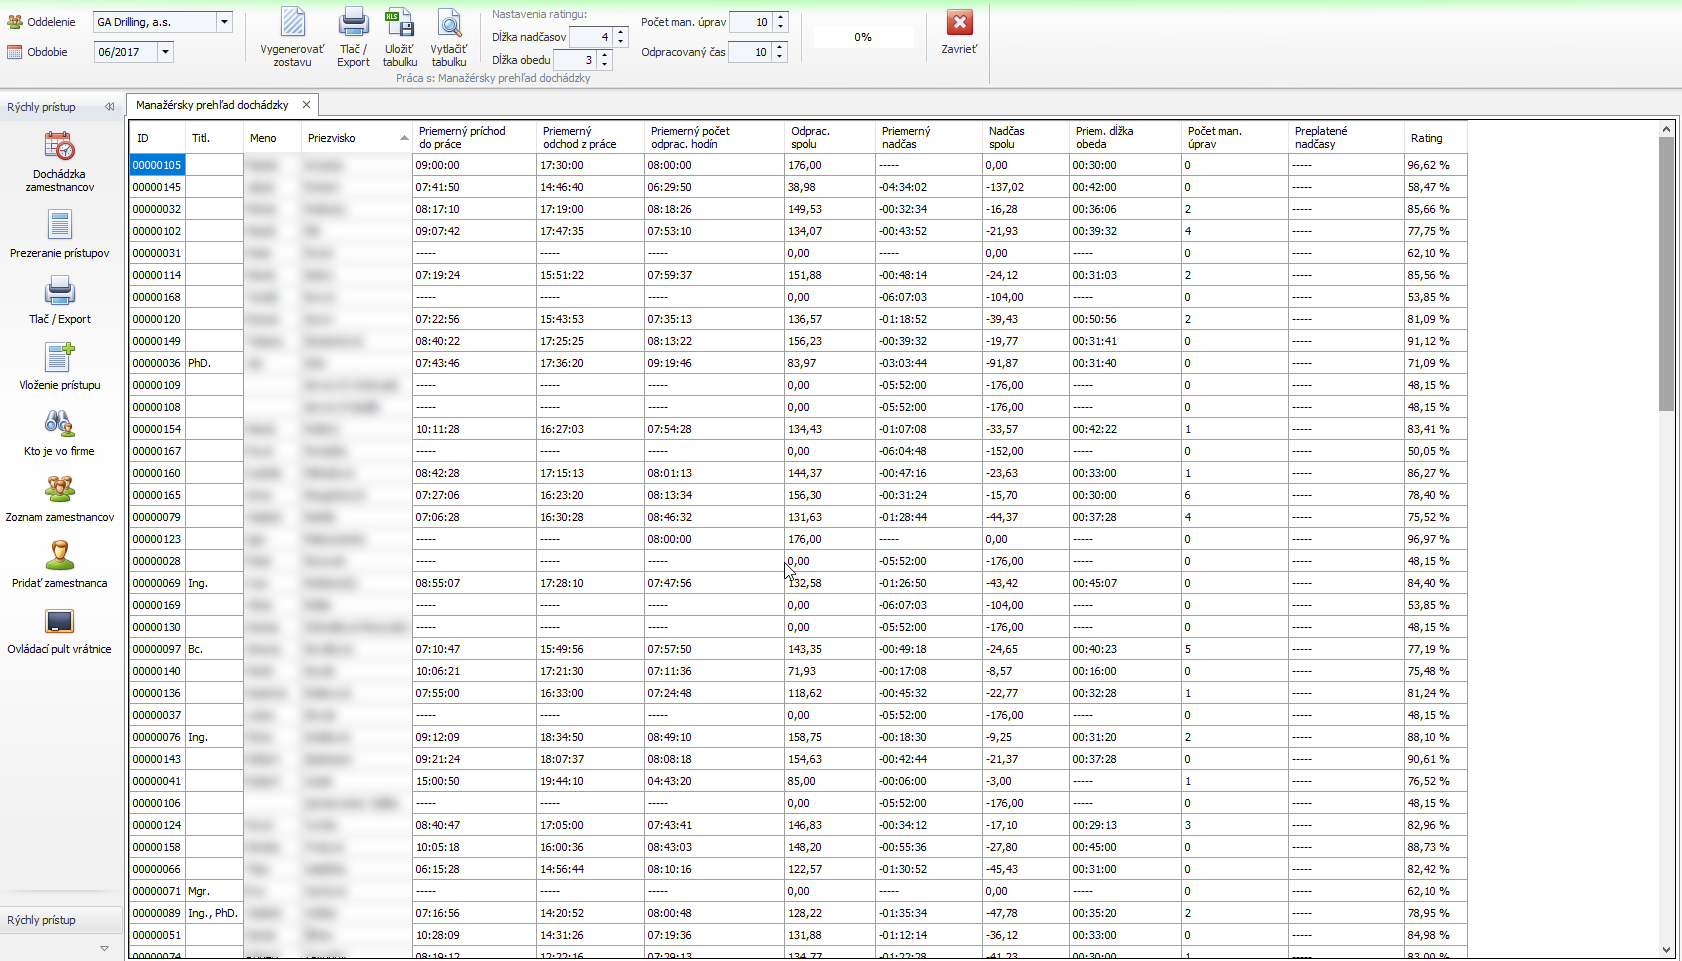Screen dimensions: 1682x961
Task: Expand the bottom quick access chevron
Action: [x=104, y=948]
